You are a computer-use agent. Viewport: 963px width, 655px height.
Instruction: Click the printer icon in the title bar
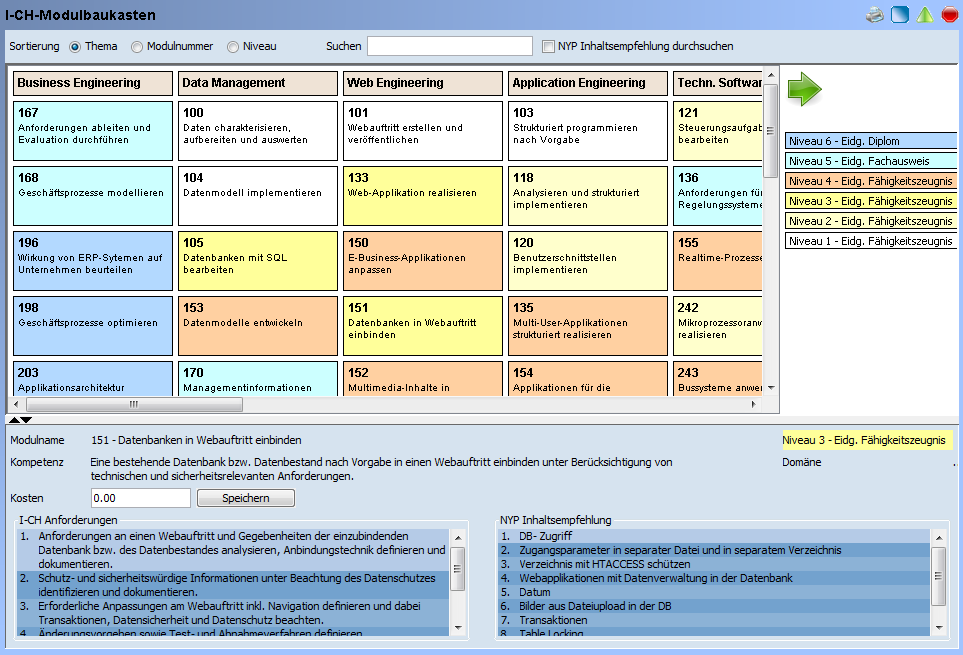pos(875,15)
